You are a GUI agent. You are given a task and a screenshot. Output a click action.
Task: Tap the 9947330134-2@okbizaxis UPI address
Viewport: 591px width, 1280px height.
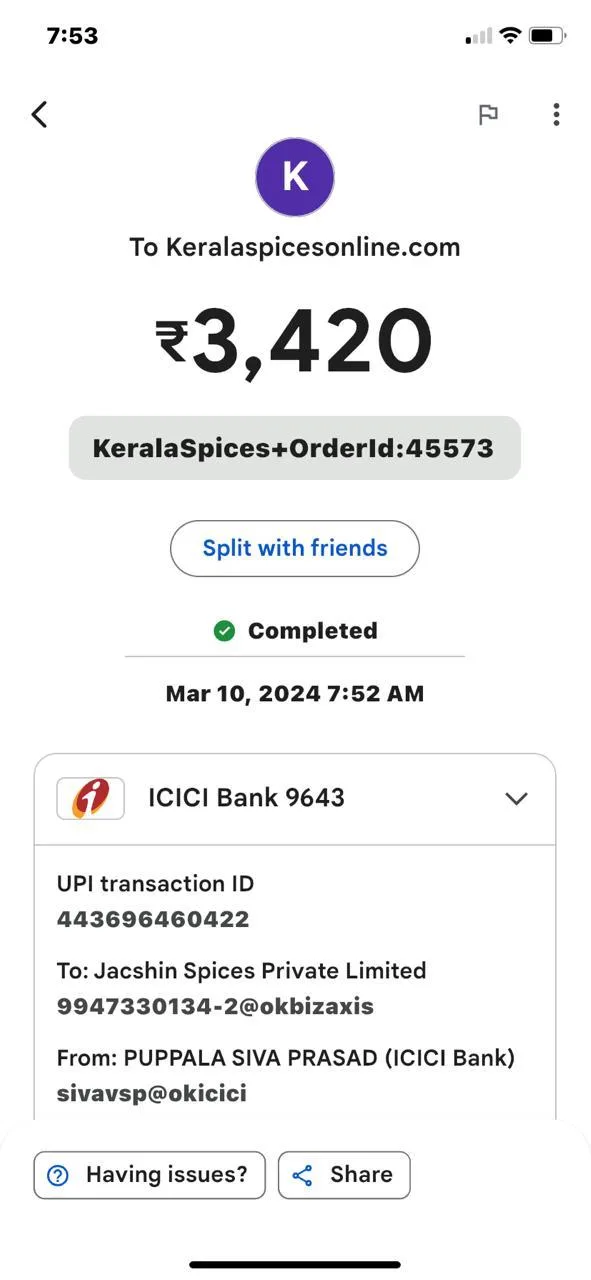pyautogui.click(x=215, y=1006)
